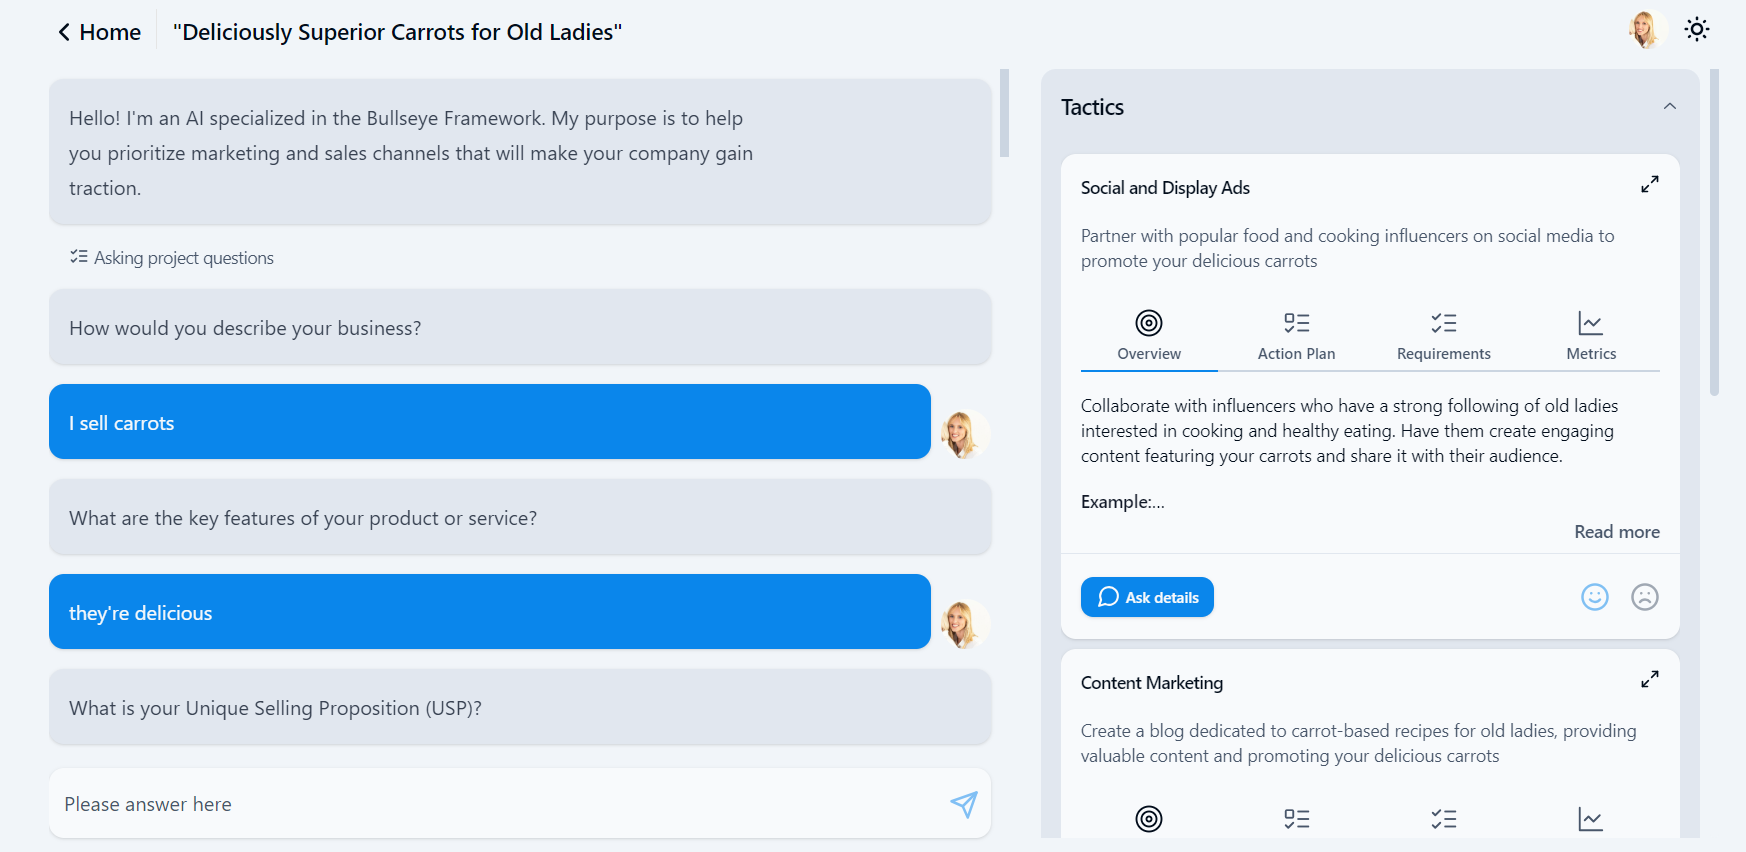Expand the Content Marketing card
Image resolution: width=1746 pixels, height=852 pixels.
1650,680
